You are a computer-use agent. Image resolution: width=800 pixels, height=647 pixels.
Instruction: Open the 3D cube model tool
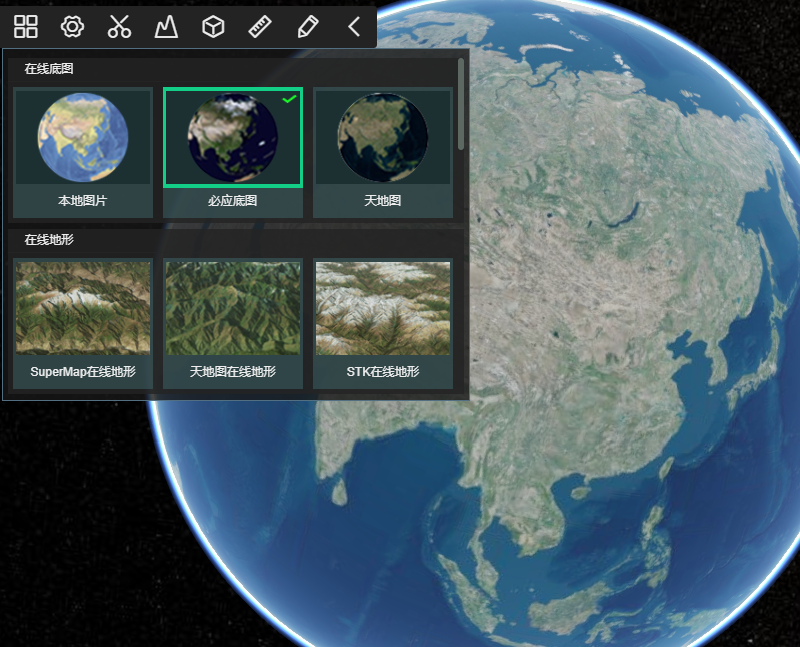tap(213, 27)
